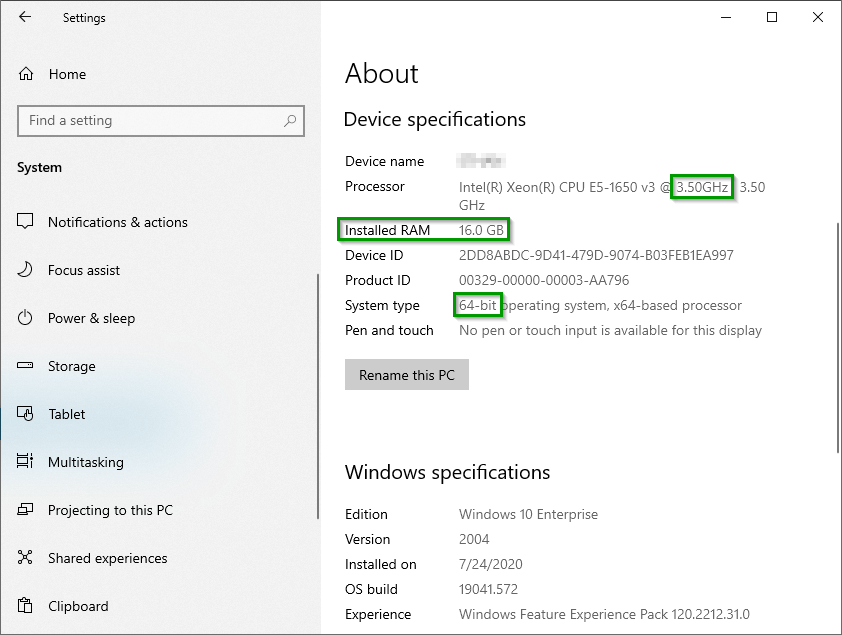Click the Shared experiences icon

(x=27, y=558)
